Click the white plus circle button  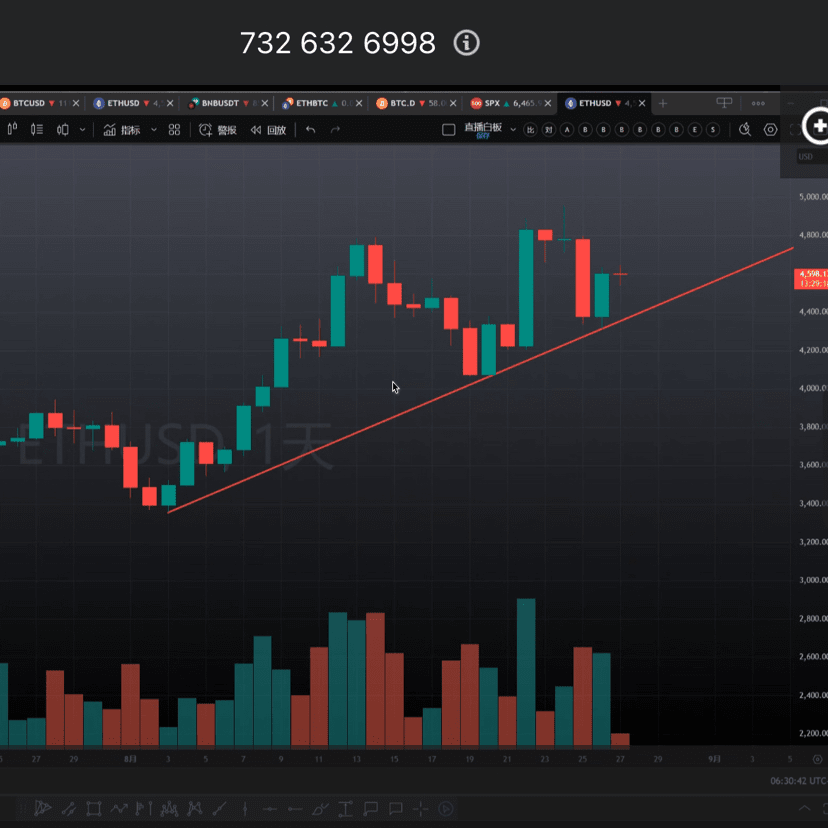[x=817, y=126]
